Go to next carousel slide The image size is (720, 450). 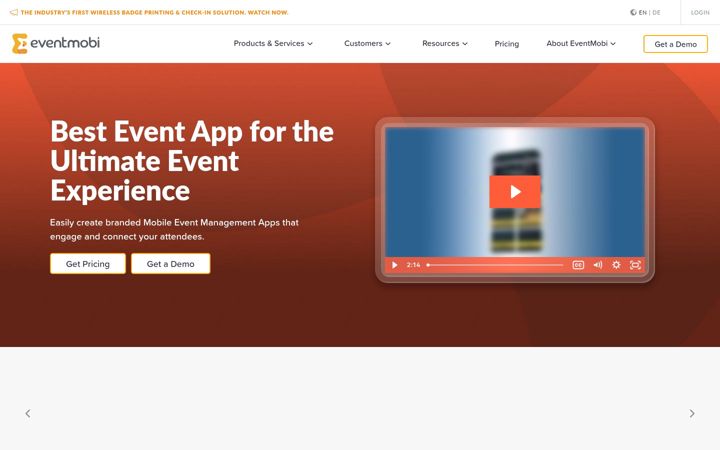tap(692, 413)
